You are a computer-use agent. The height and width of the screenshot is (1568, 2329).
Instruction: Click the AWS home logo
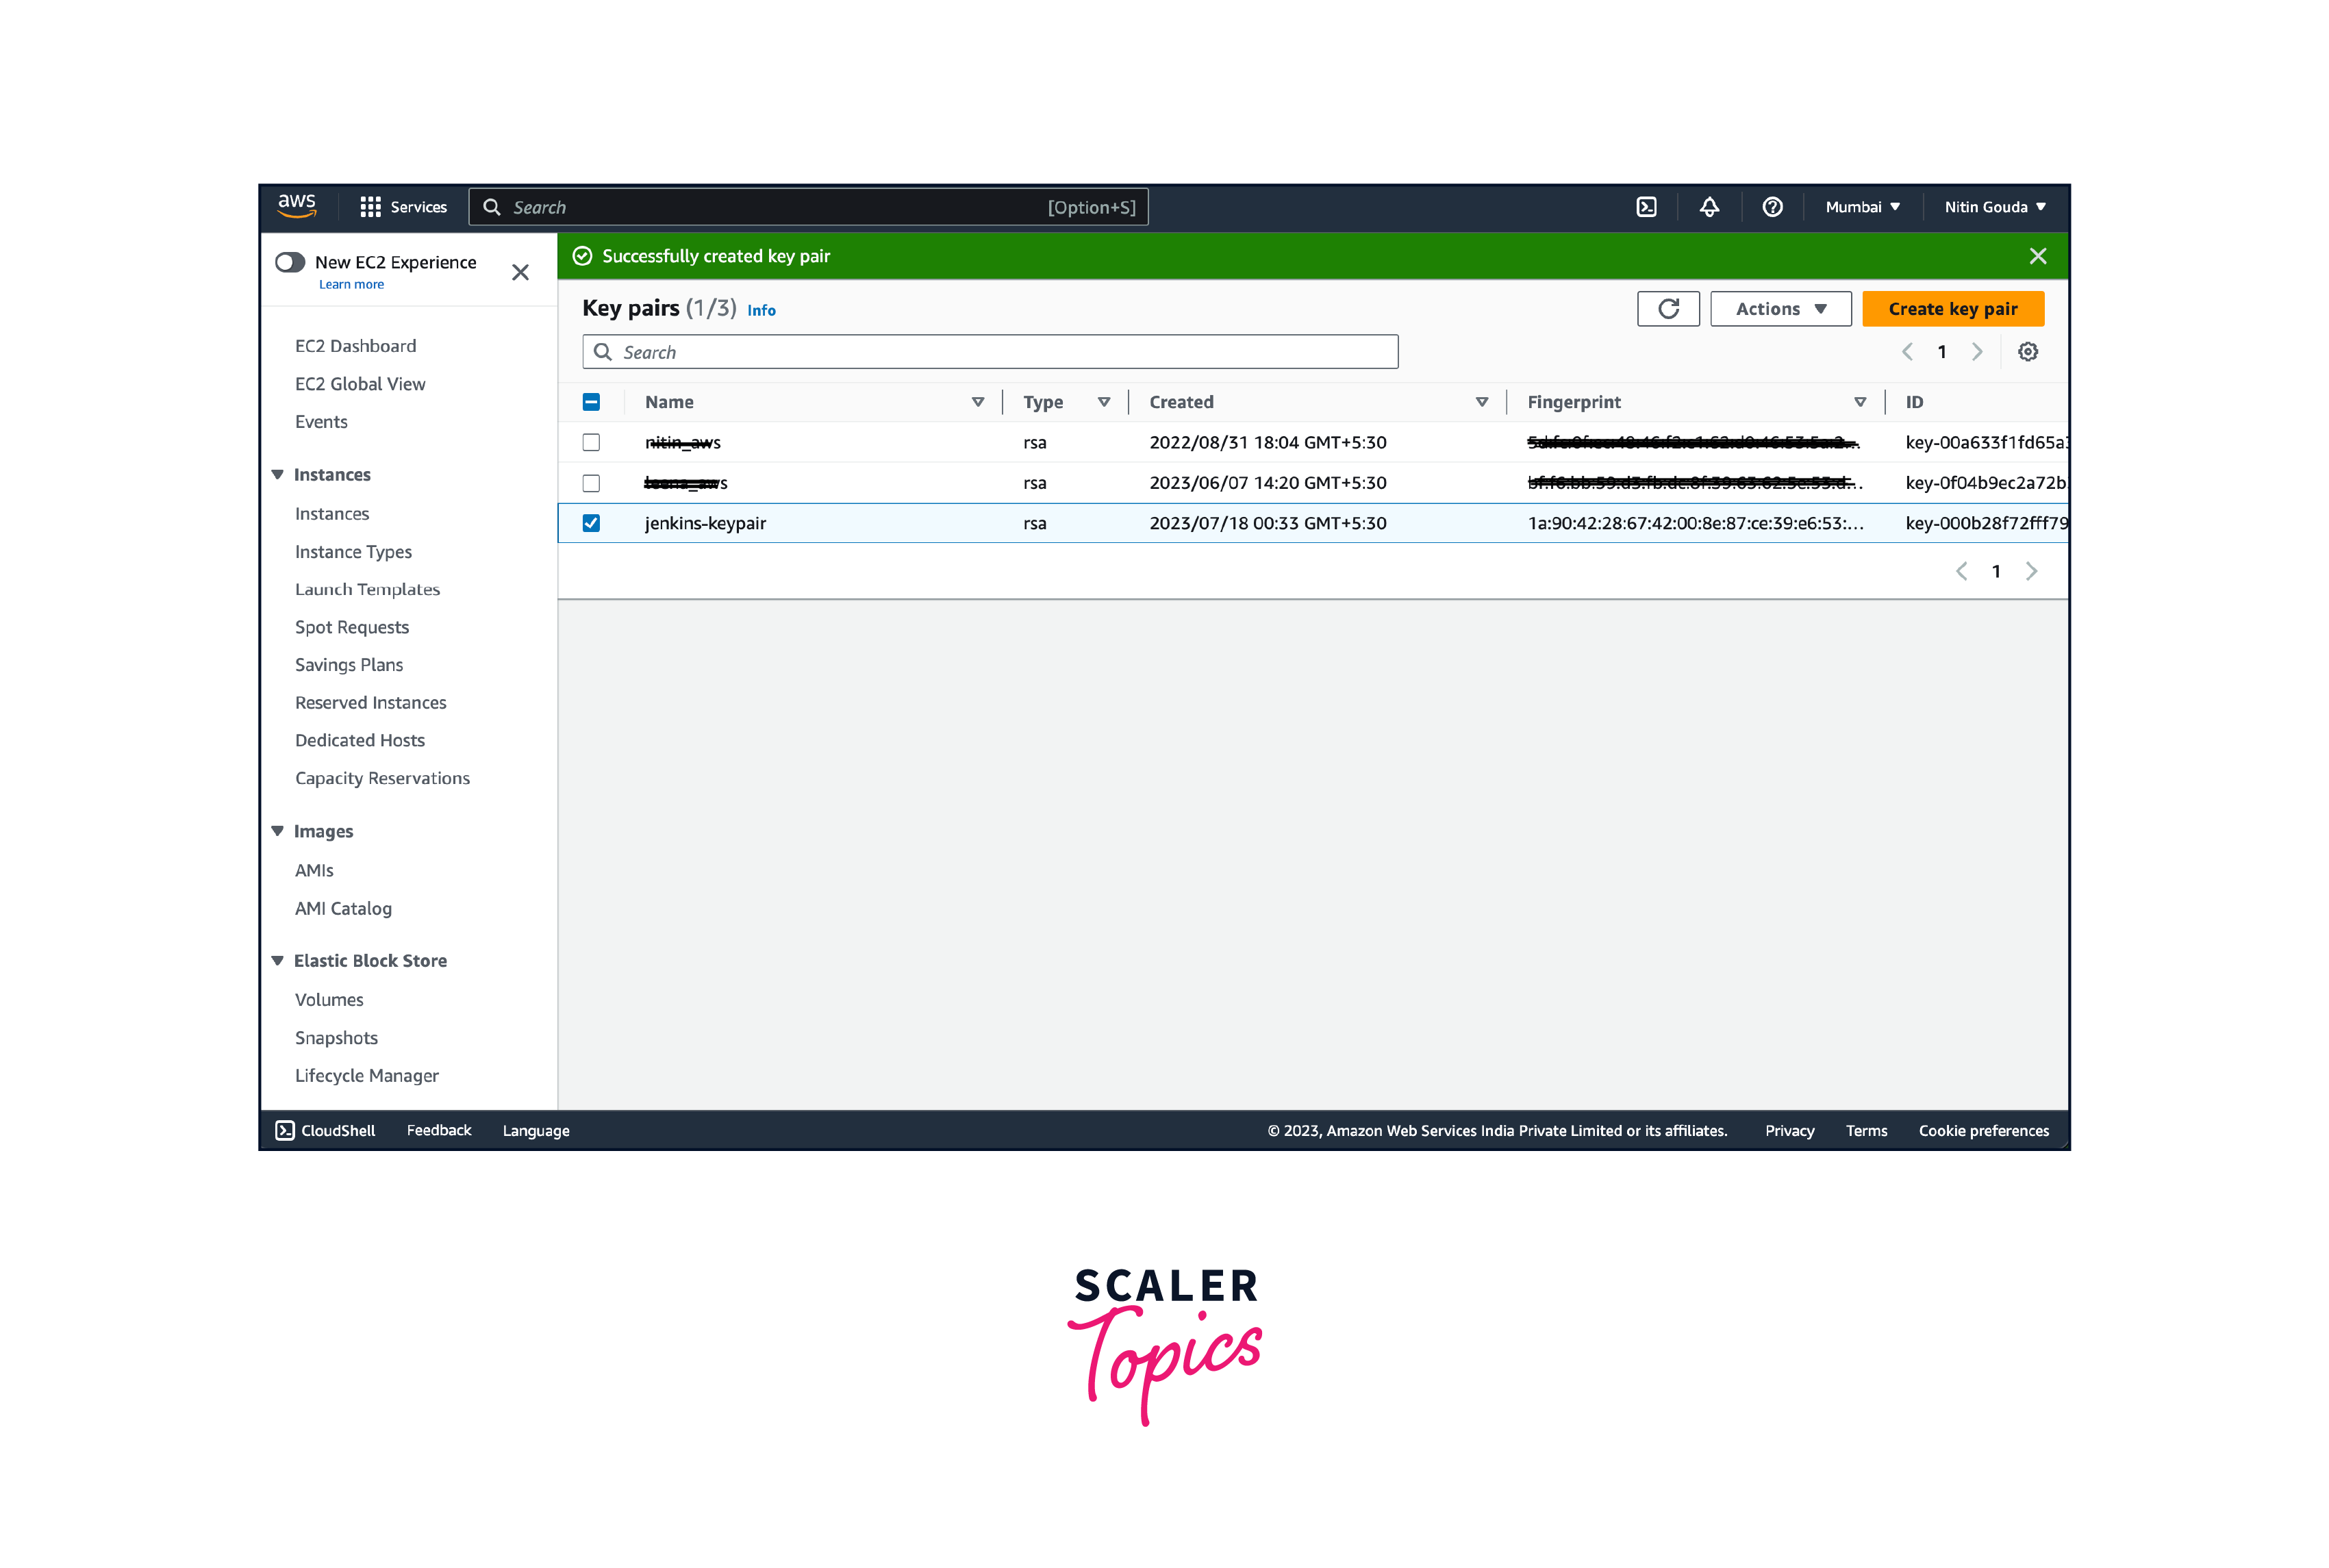coord(296,206)
